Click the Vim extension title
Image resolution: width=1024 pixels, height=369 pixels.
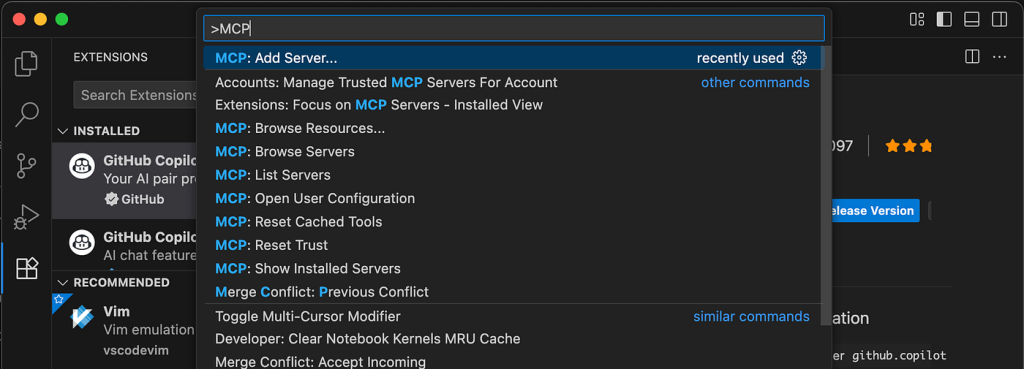point(116,311)
